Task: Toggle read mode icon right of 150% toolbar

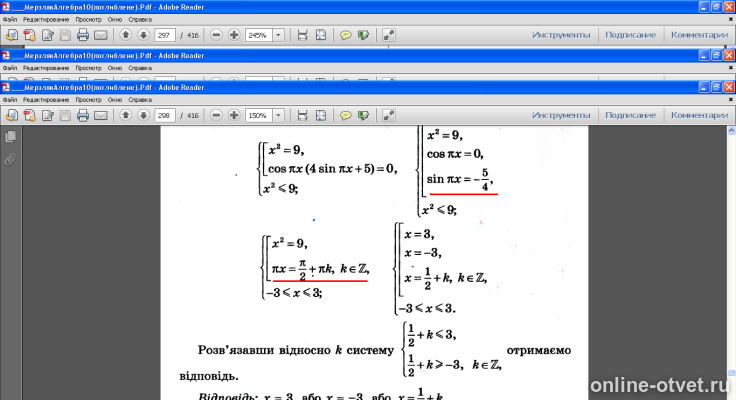Action: 389,115
